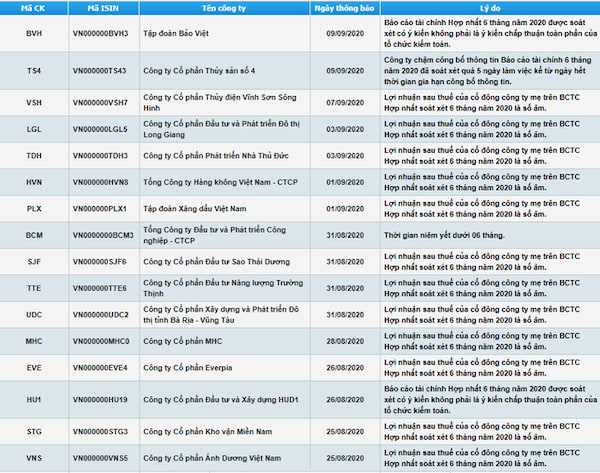Screen dimensions: 600x473
Task: Select stock code LGL
Action: [34, 129]
